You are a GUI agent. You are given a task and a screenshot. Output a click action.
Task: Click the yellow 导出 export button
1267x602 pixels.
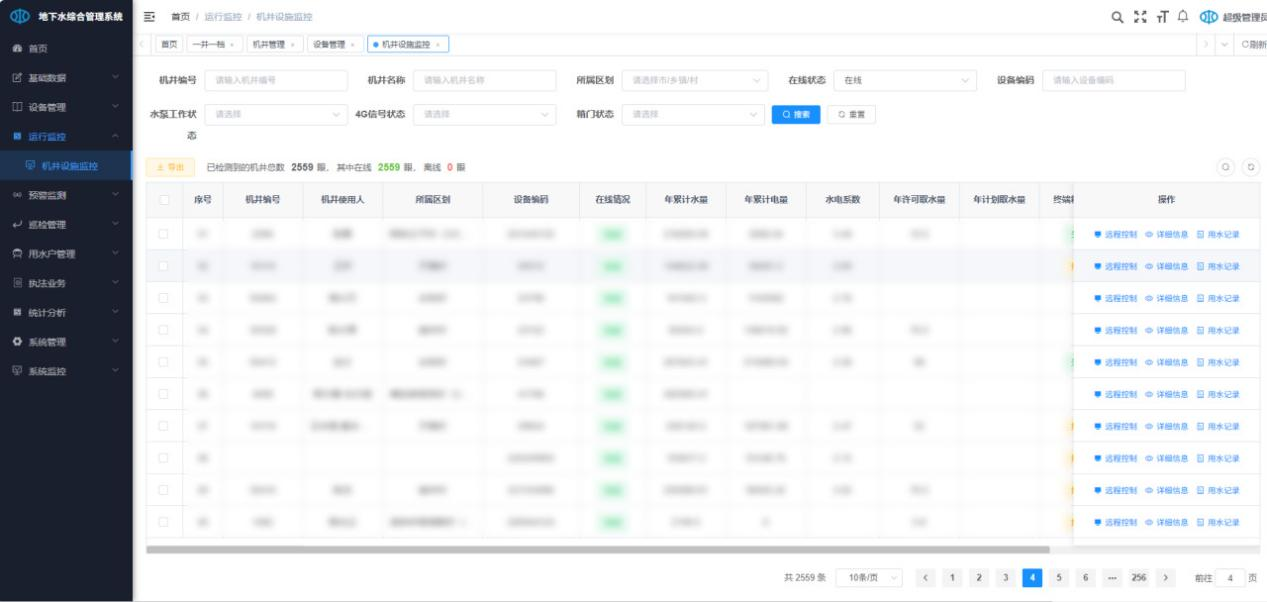(x=170, y=167)
